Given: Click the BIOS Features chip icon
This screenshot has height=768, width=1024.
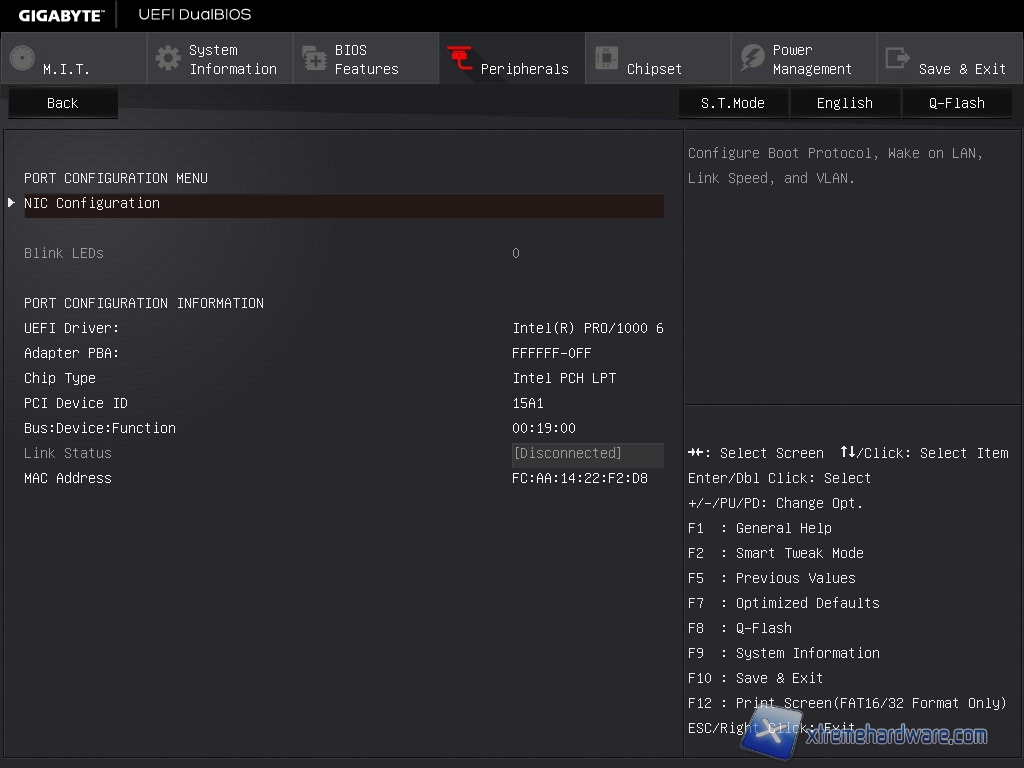Looking at the screenshot, I should click(314, 58).
